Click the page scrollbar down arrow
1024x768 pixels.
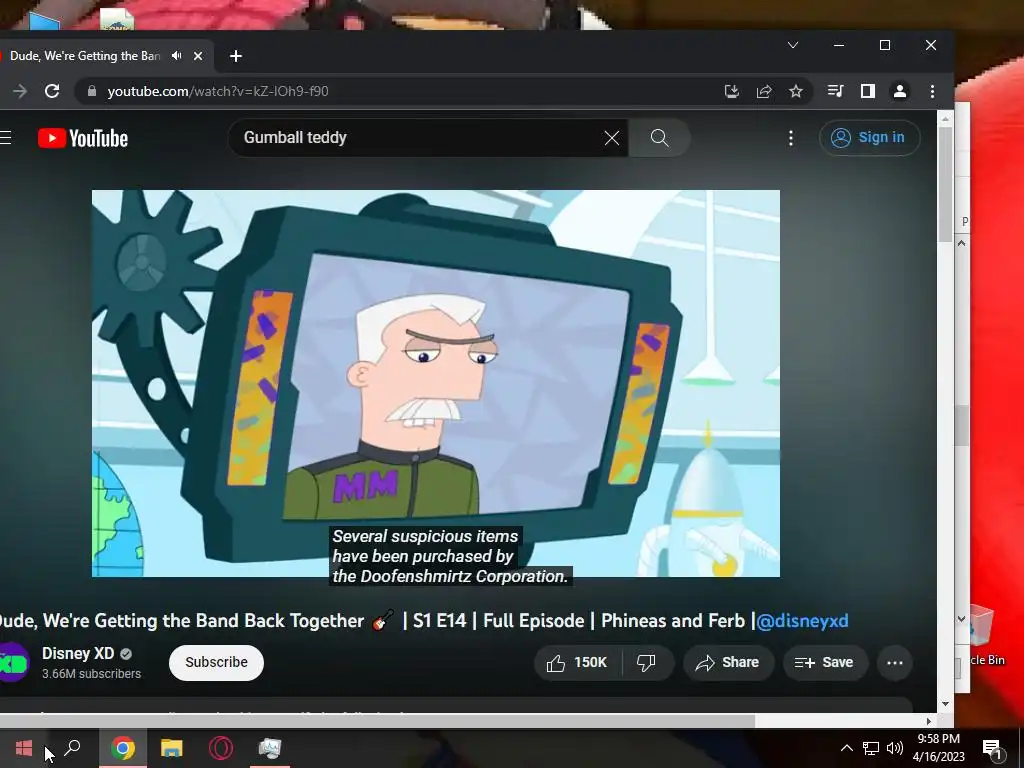coord(946,704)
